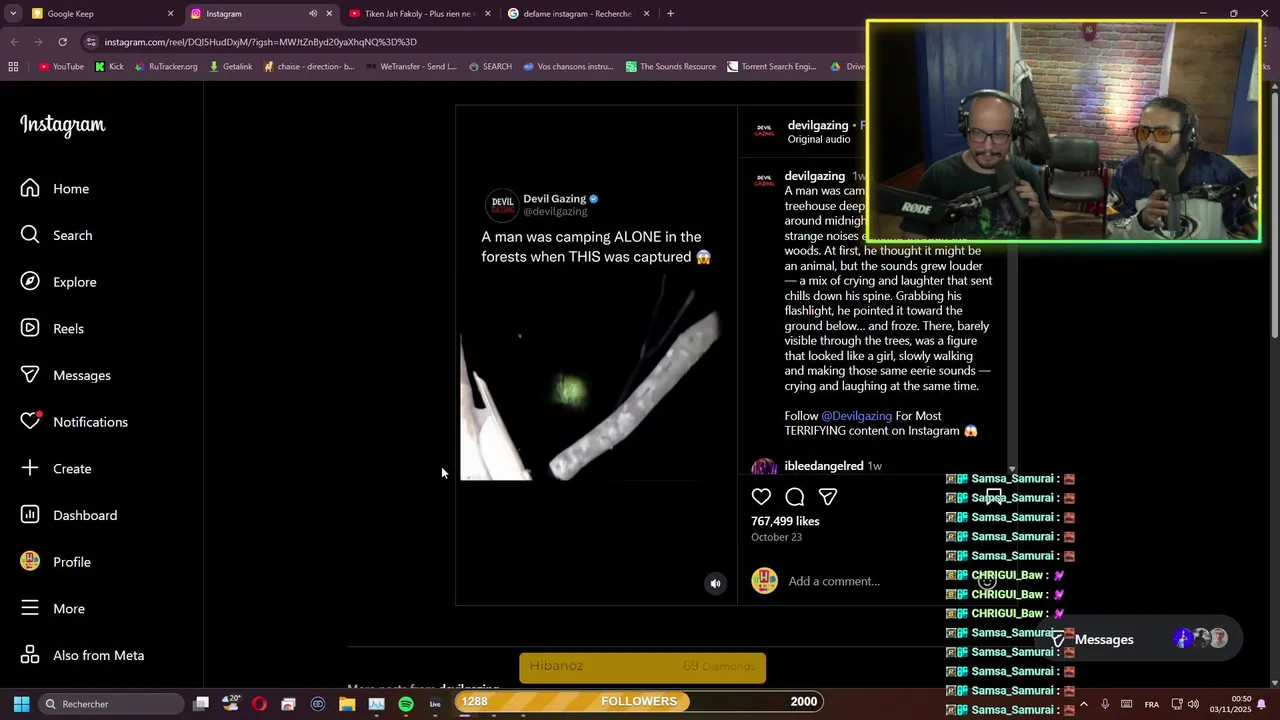Share the reel with paper plane icon
1280x720 pixels.
coord(828,497)
